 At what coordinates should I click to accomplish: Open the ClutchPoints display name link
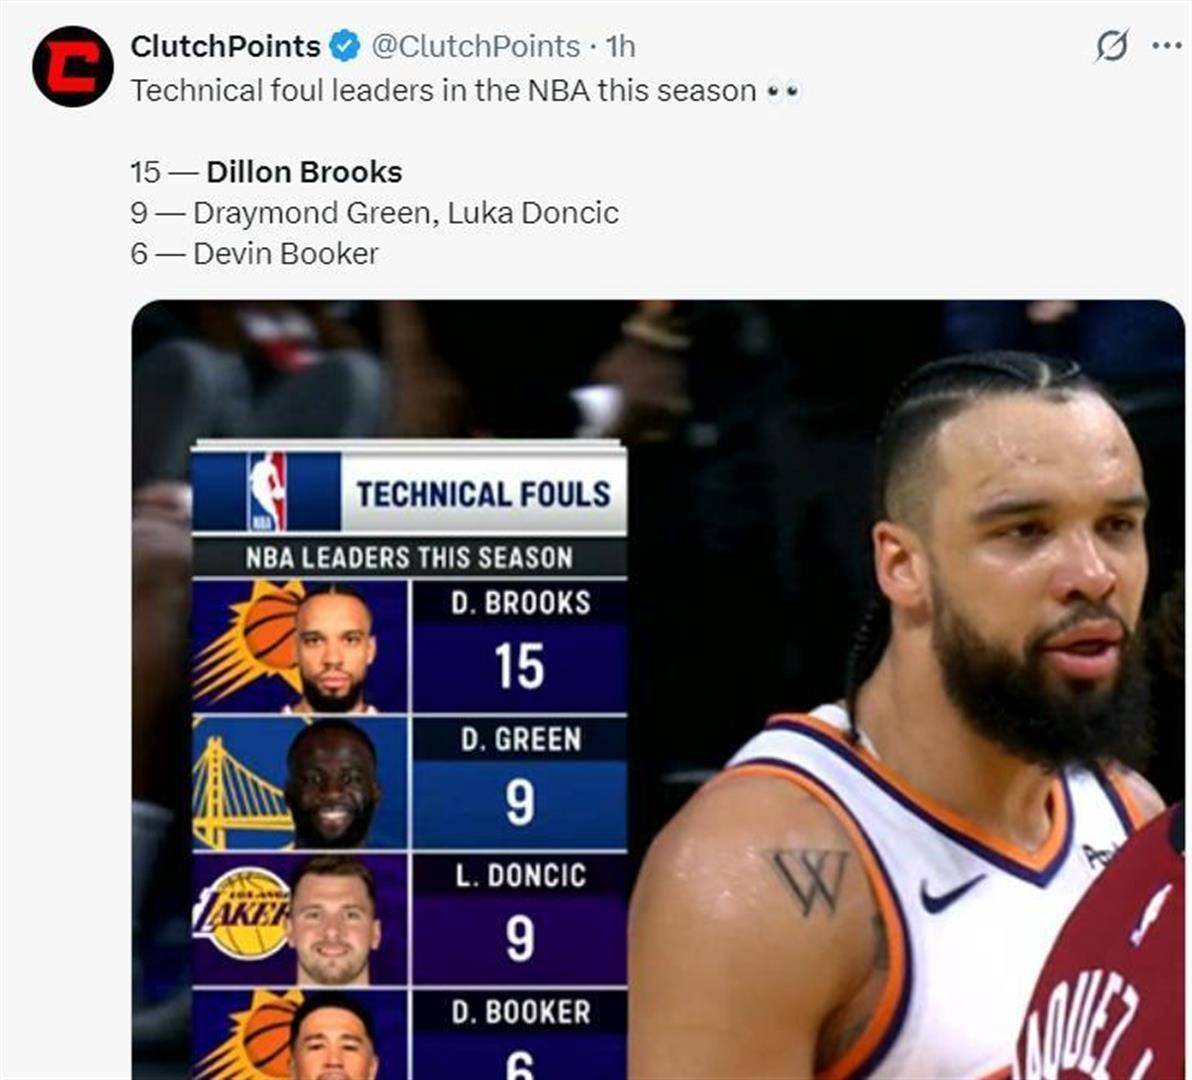pyautogui.click(x=225, y=46)
